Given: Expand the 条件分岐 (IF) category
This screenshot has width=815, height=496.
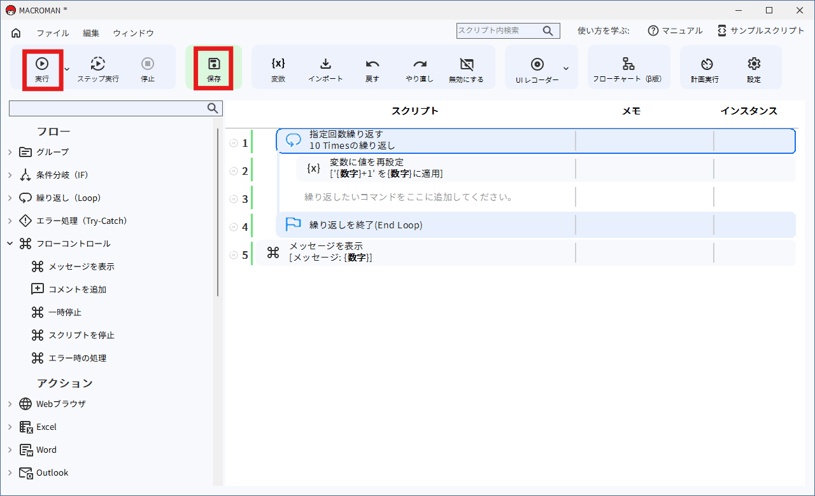Looking at the screenshot, I should [10, 175].
